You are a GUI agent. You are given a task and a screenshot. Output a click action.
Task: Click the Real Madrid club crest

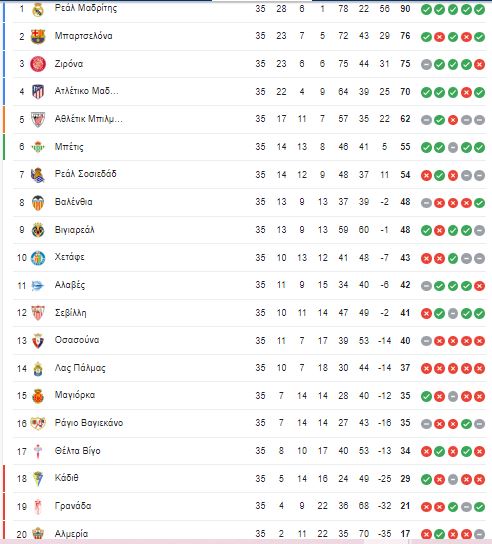click(38, 9)
